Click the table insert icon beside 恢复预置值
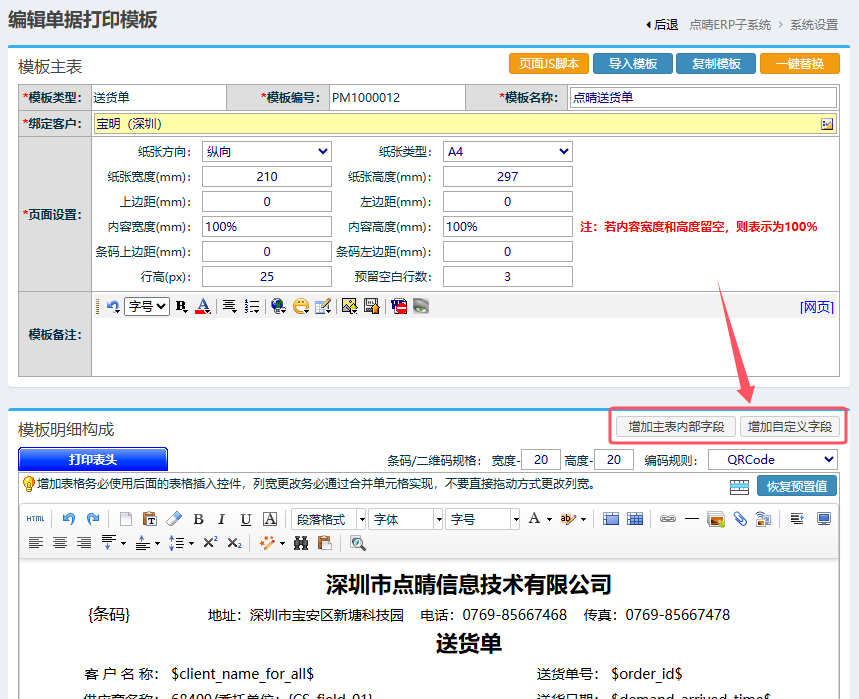Image resolution: width=859 pixels, height=699 pixels. pyautogui.click(x=739, y=487)
